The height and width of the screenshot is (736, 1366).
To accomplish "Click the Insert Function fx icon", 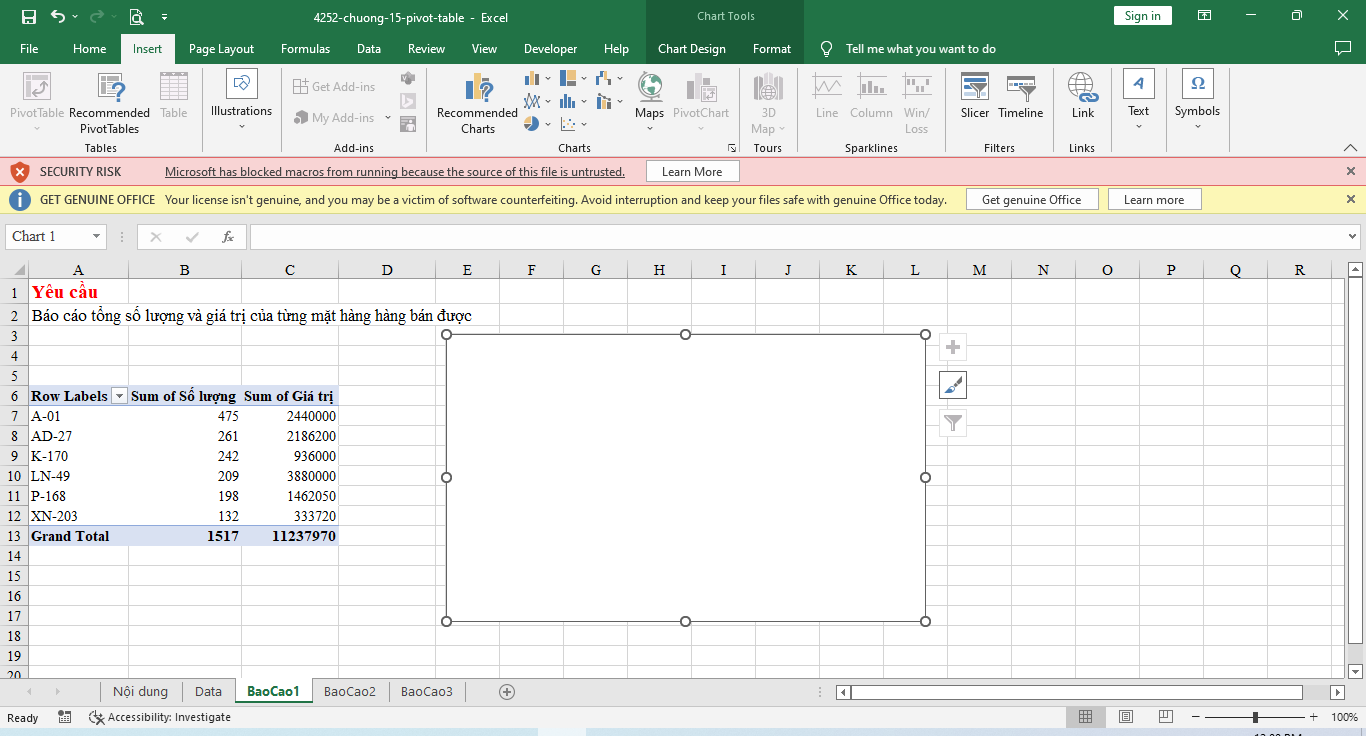I will click(x=228, y=237).
